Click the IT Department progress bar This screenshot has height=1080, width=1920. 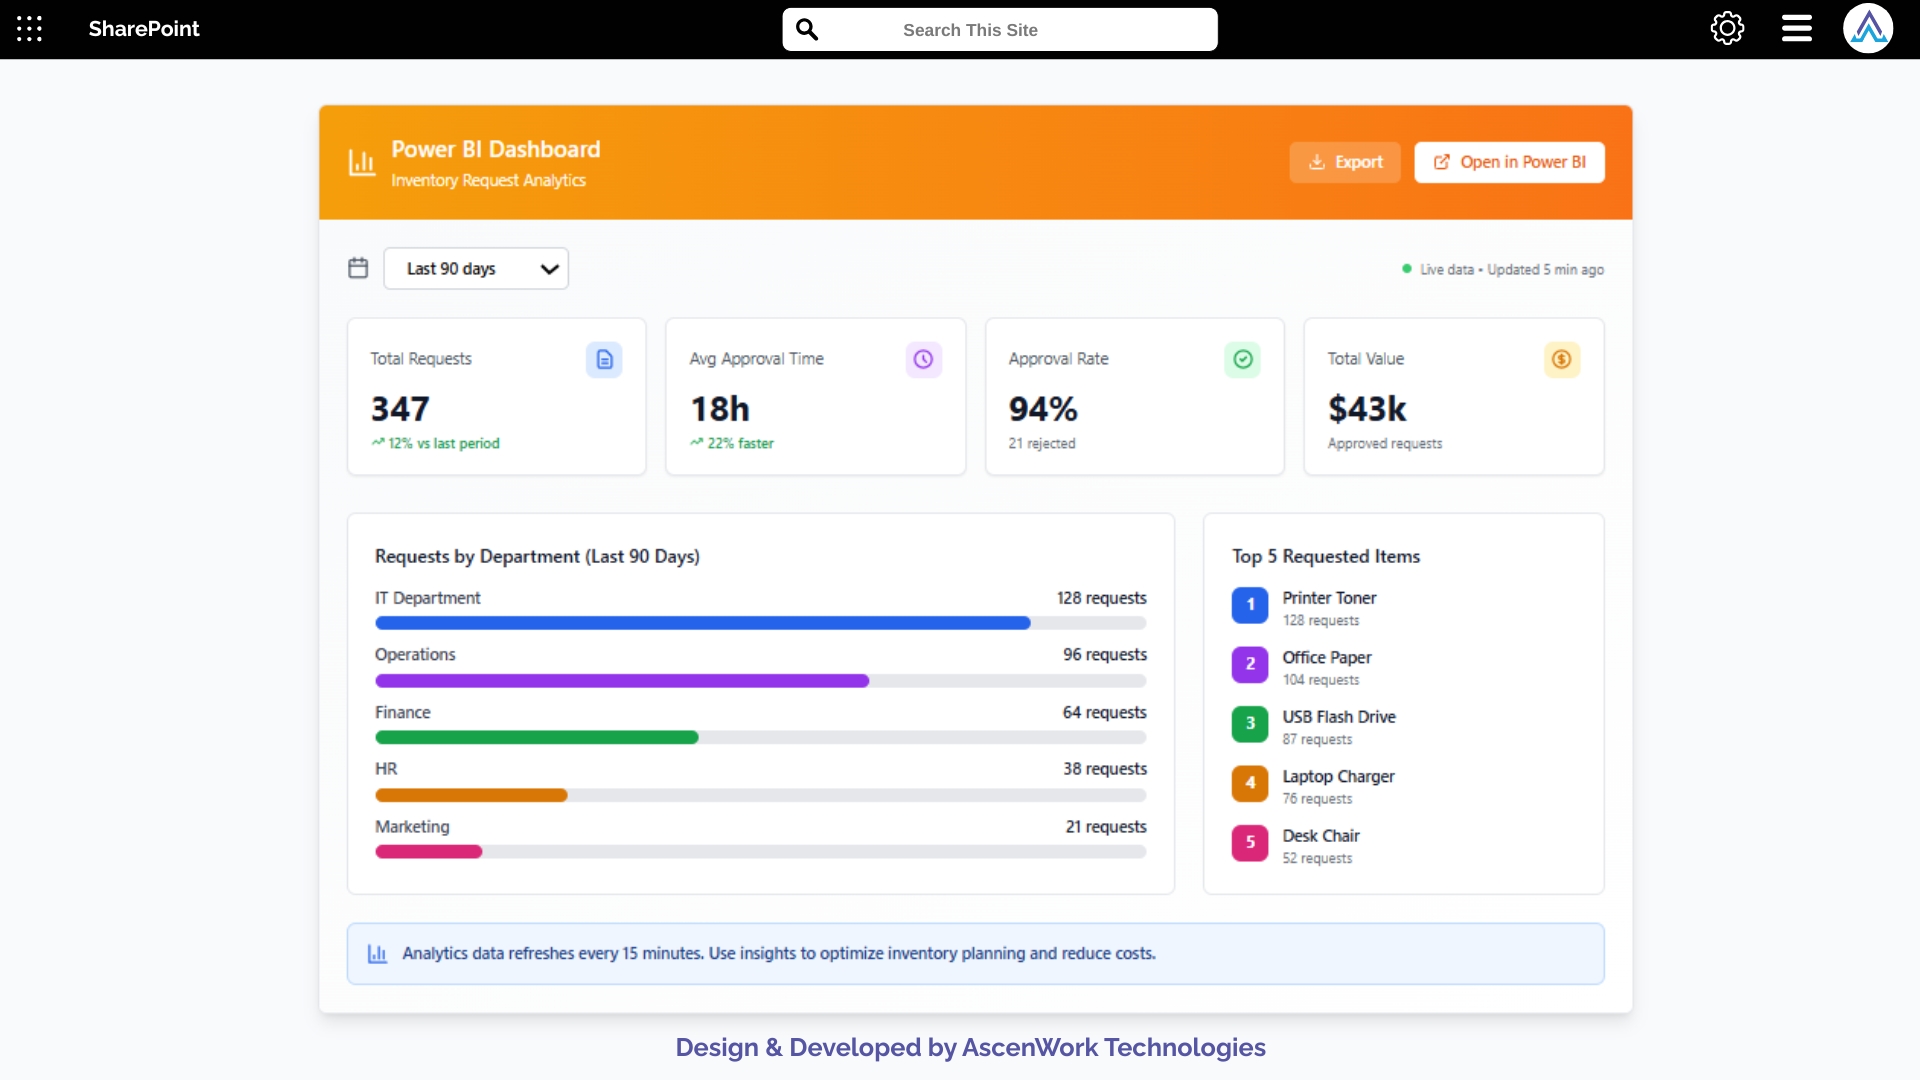tap(700, 622)
